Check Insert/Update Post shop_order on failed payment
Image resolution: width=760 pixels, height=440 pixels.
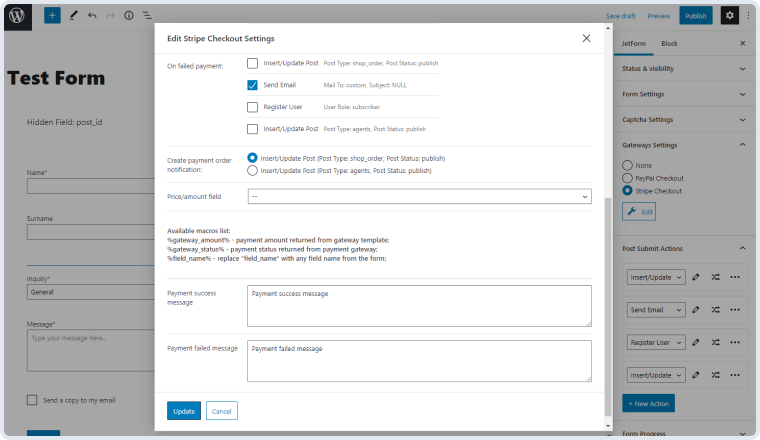pos(253,63)
